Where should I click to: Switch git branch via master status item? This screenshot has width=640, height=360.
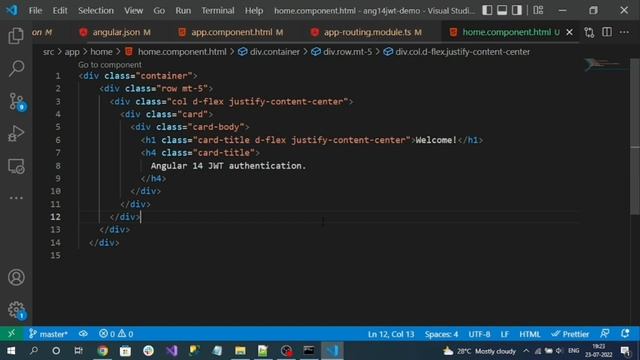click(x=48, y=334)
